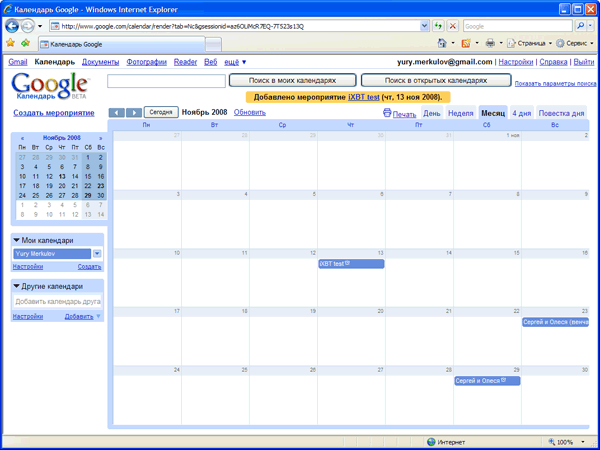Screen dimensions: 600x450
Task: Click the magnifier search icon
Action: point(580,26)
